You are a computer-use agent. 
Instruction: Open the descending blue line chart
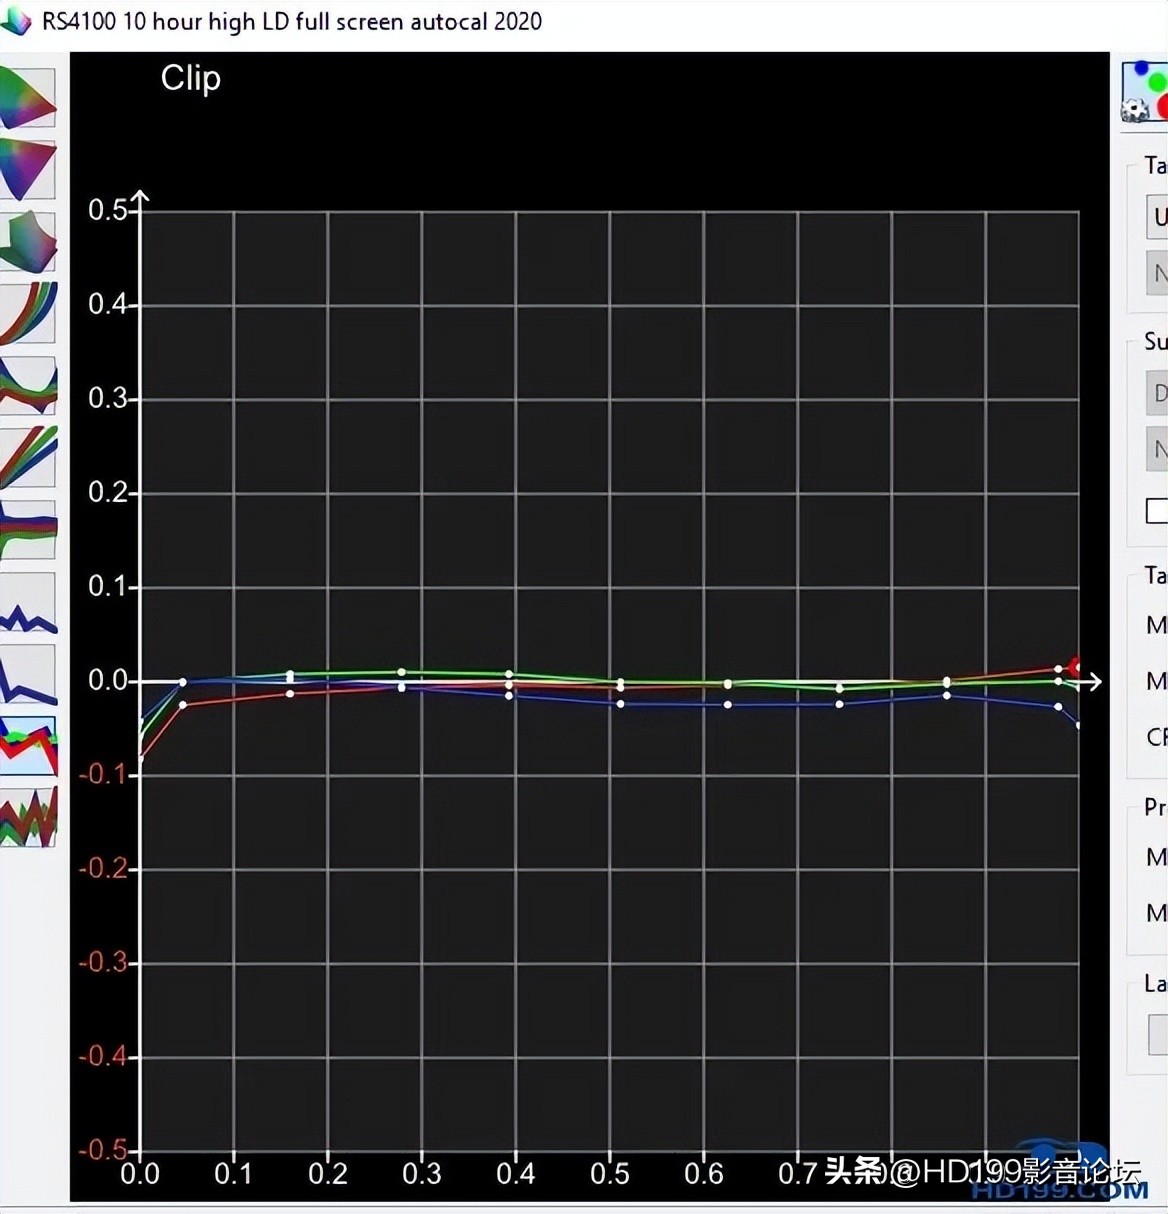28,675
